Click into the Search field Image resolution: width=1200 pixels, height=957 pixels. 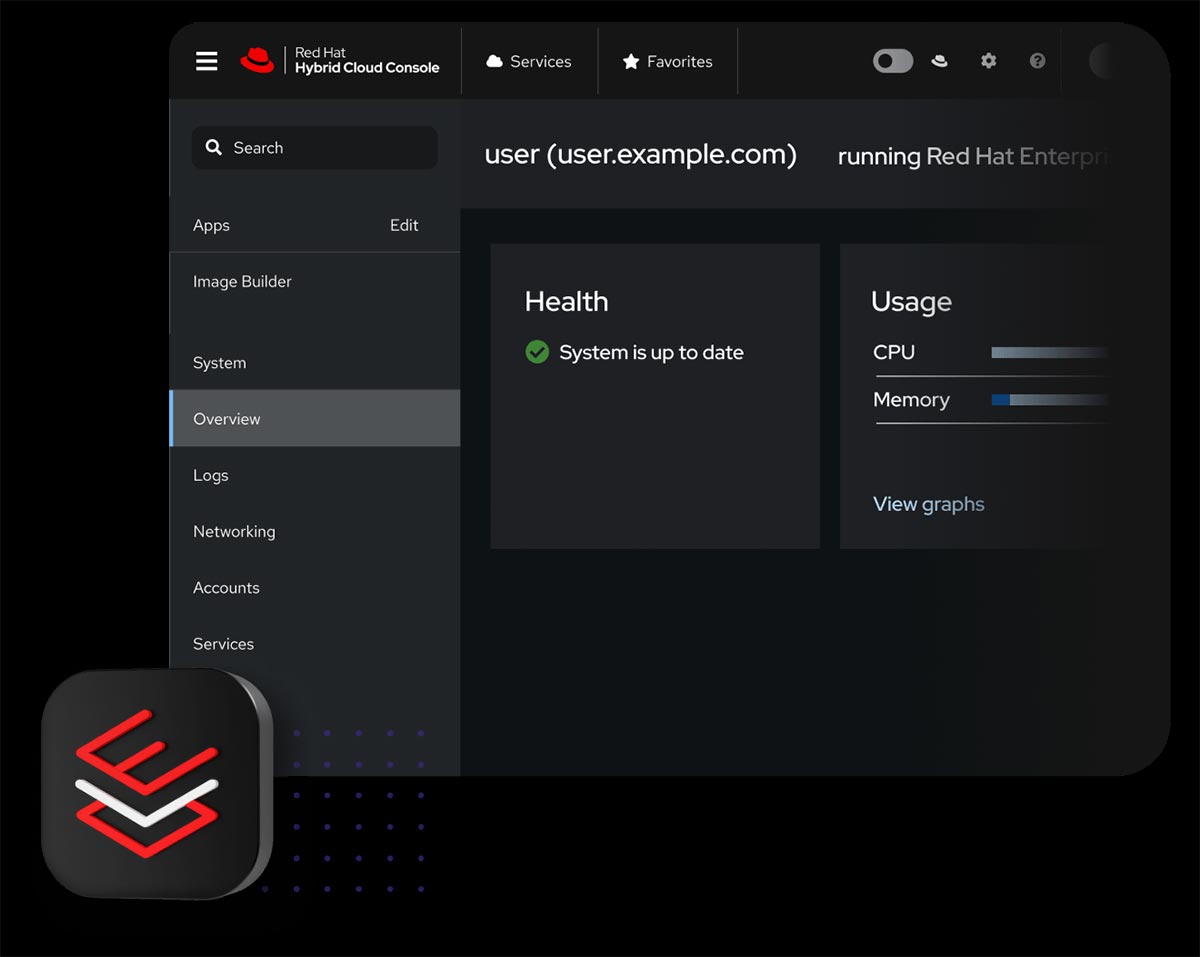(315, 148)
